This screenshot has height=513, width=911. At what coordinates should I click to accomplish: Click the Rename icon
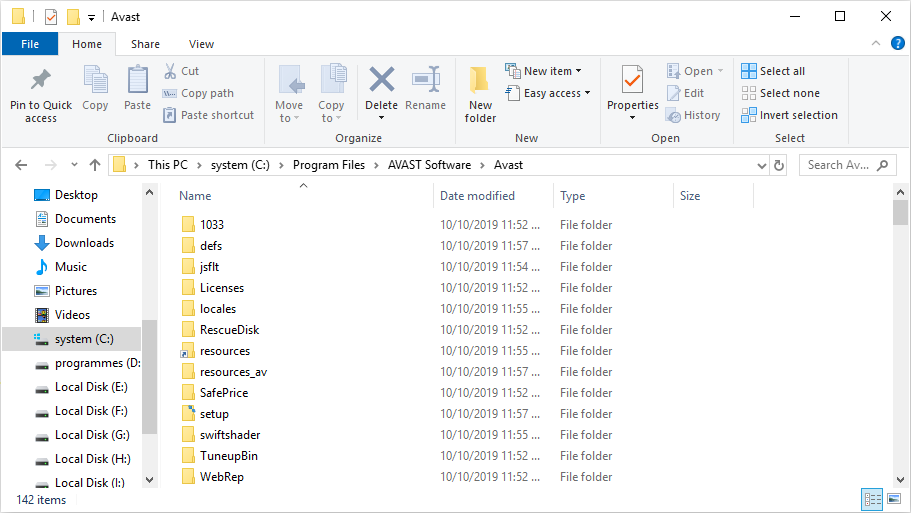coord(426,80)
